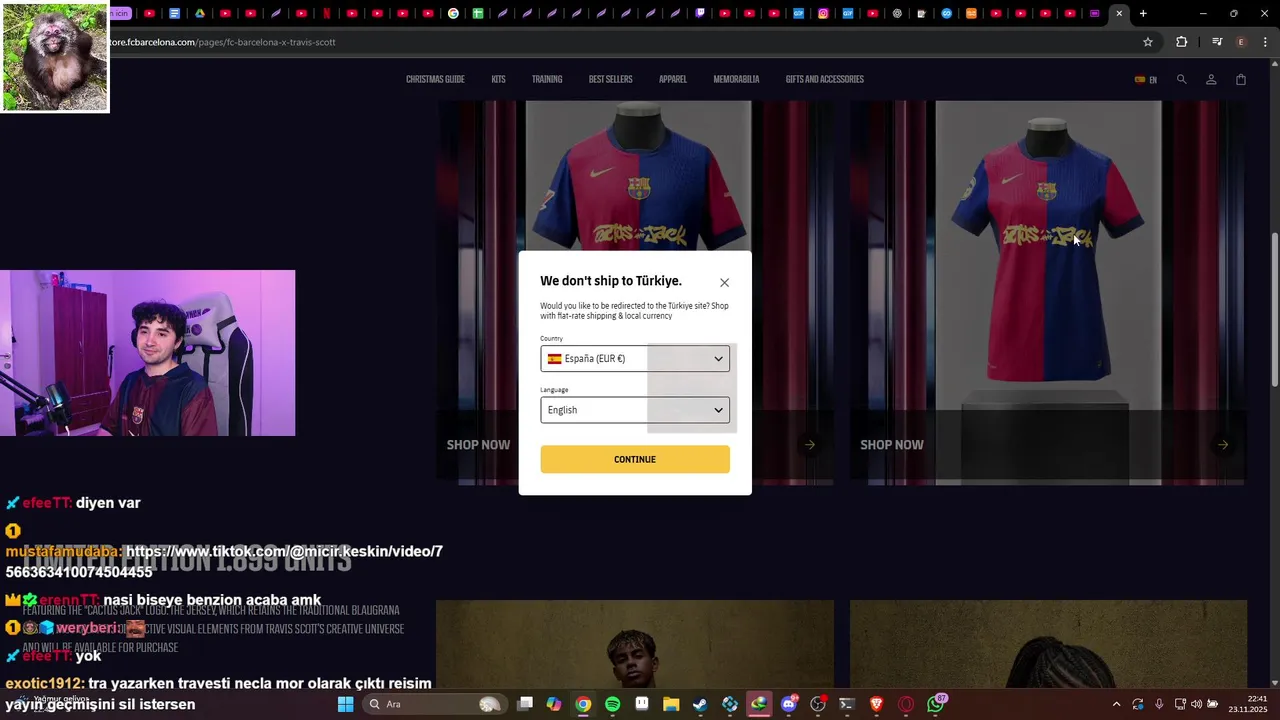Open Brave browser from the taskbar
1280x720 pixels.
click(x=876, y=704)
